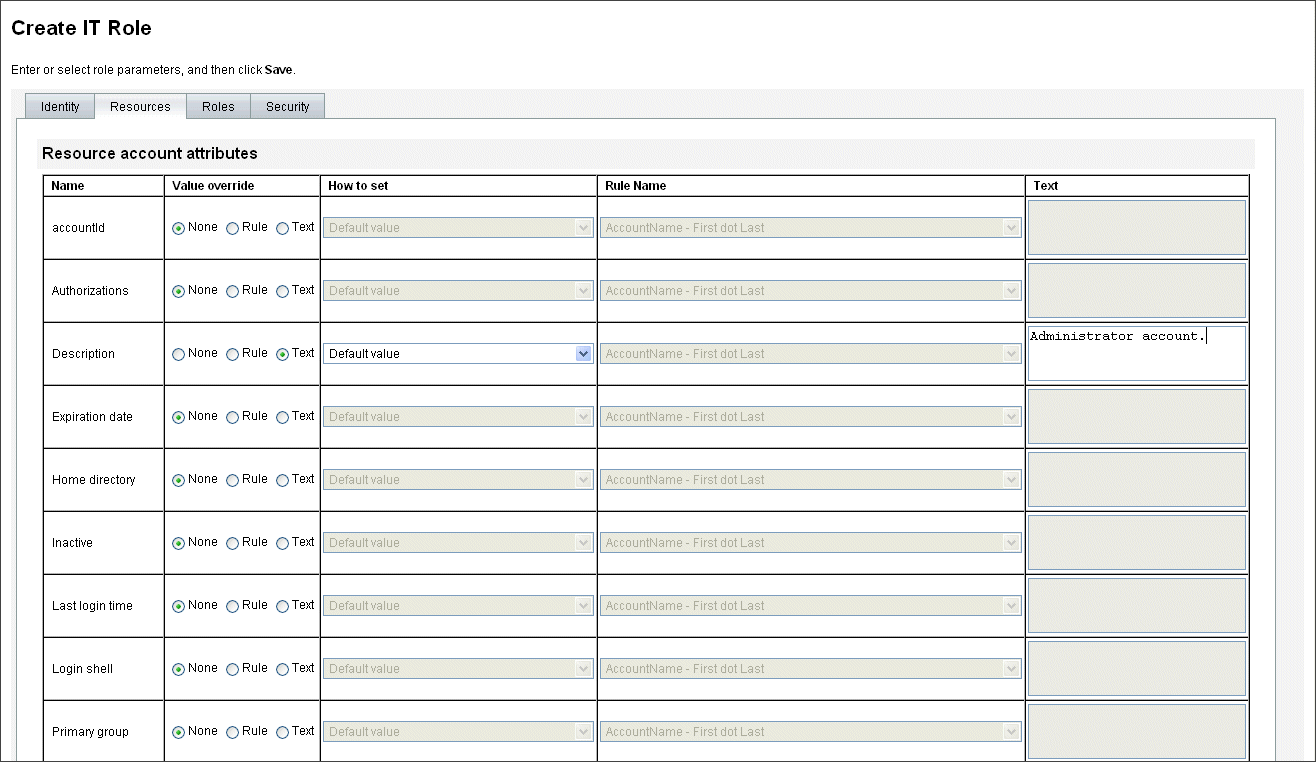Click the 'accountId' attribute name
1316x762 pixels.
[x=78, y=228]
